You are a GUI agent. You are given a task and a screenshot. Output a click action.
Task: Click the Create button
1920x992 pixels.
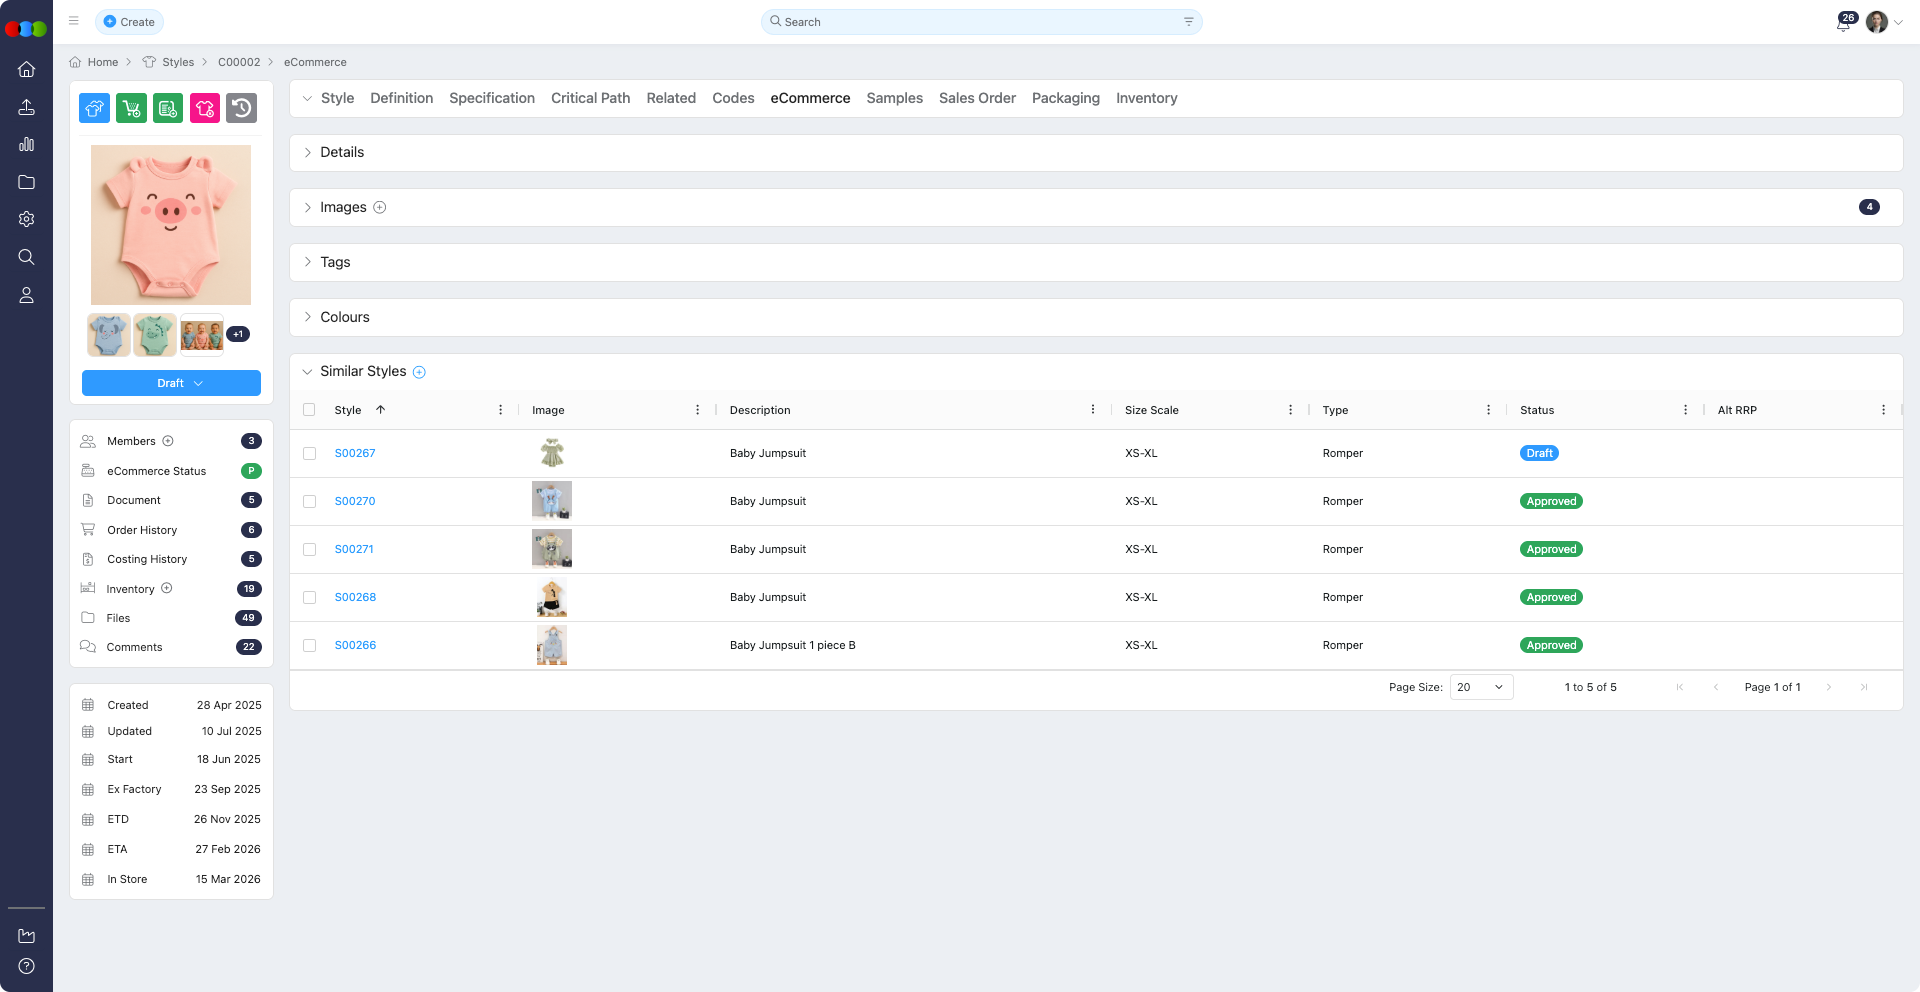pyautogui.click(x=129, y=22)
